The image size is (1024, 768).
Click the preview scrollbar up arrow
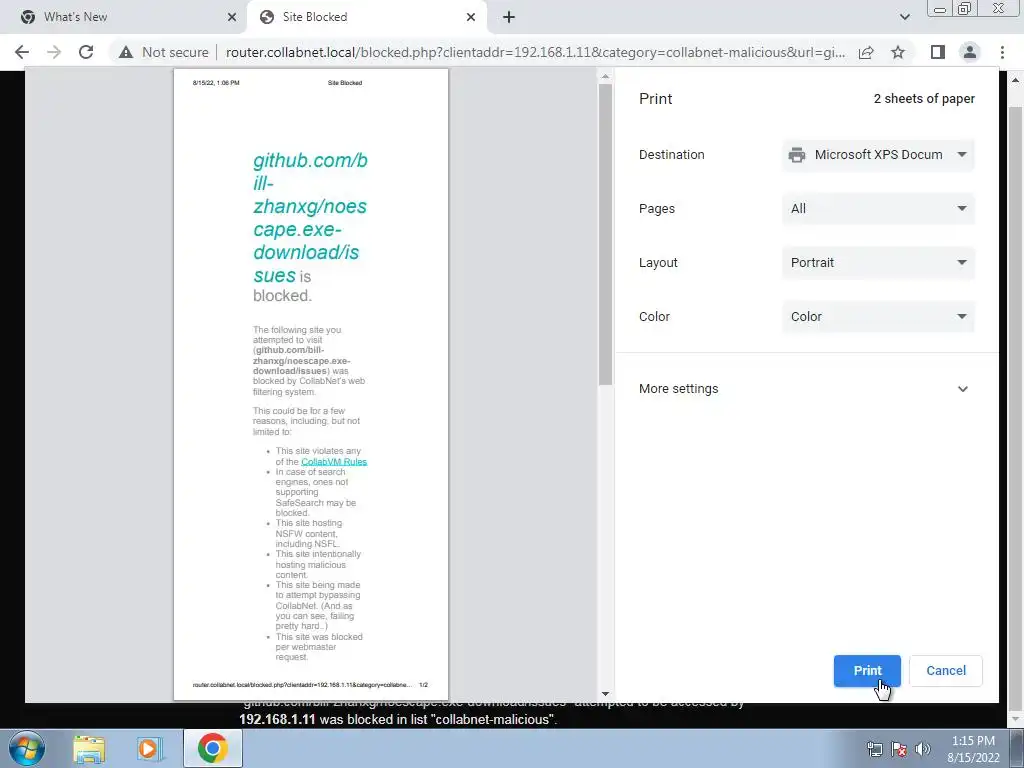point(605,76)
